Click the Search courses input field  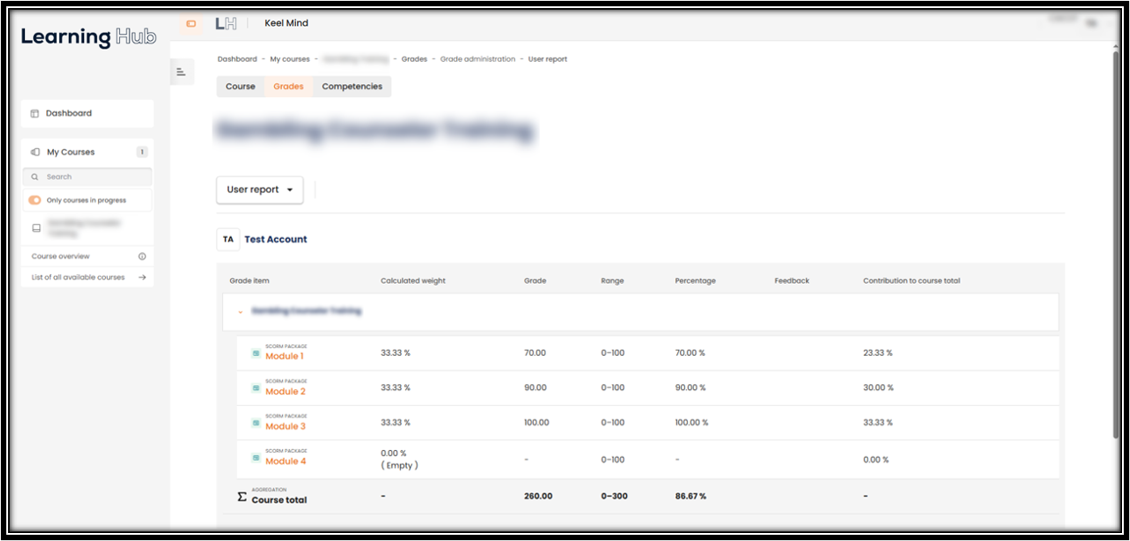(x=87, y=176)
